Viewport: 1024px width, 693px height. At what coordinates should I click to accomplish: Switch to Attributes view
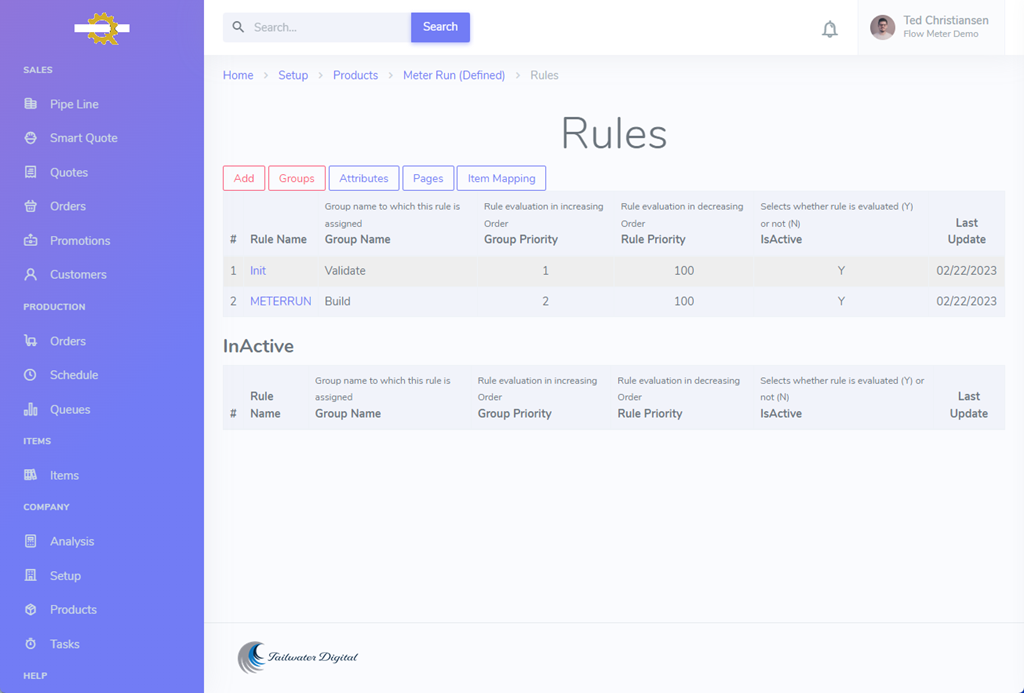(364, 178)
